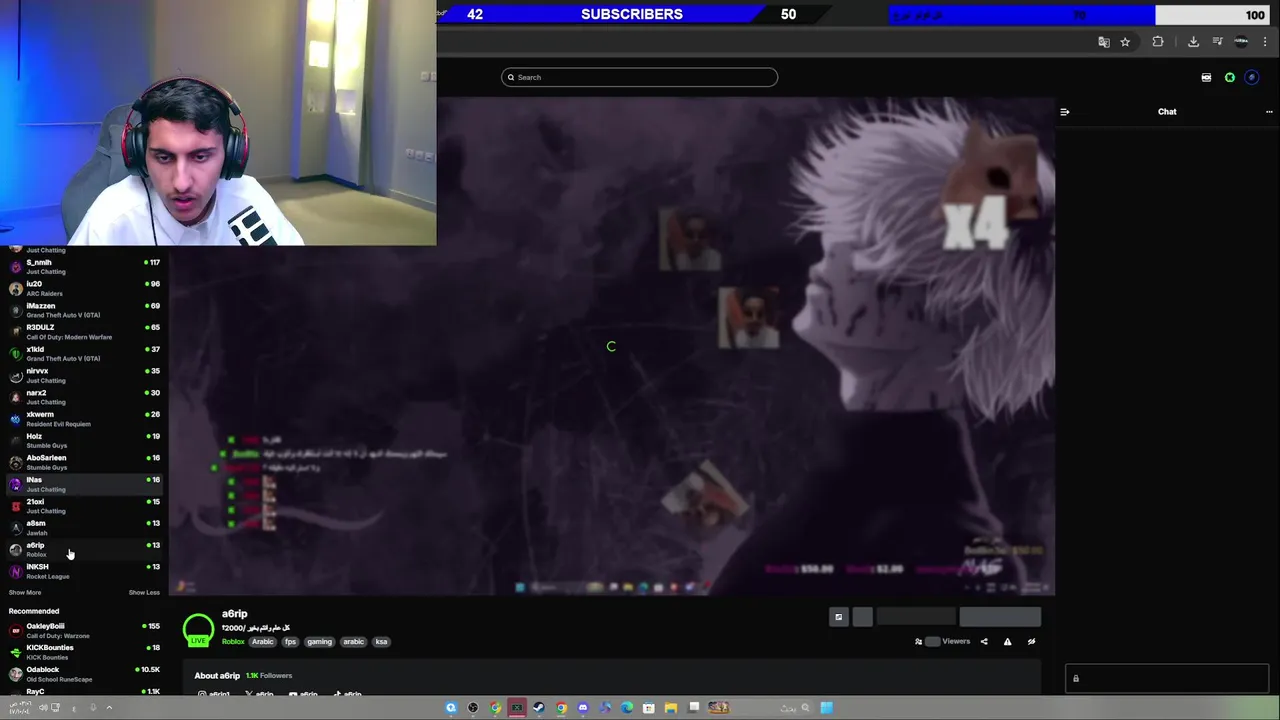This screenshot has width=1280, height=720.
Task: Open Chrome profile avatar
Action: (x=1241, y=42)
